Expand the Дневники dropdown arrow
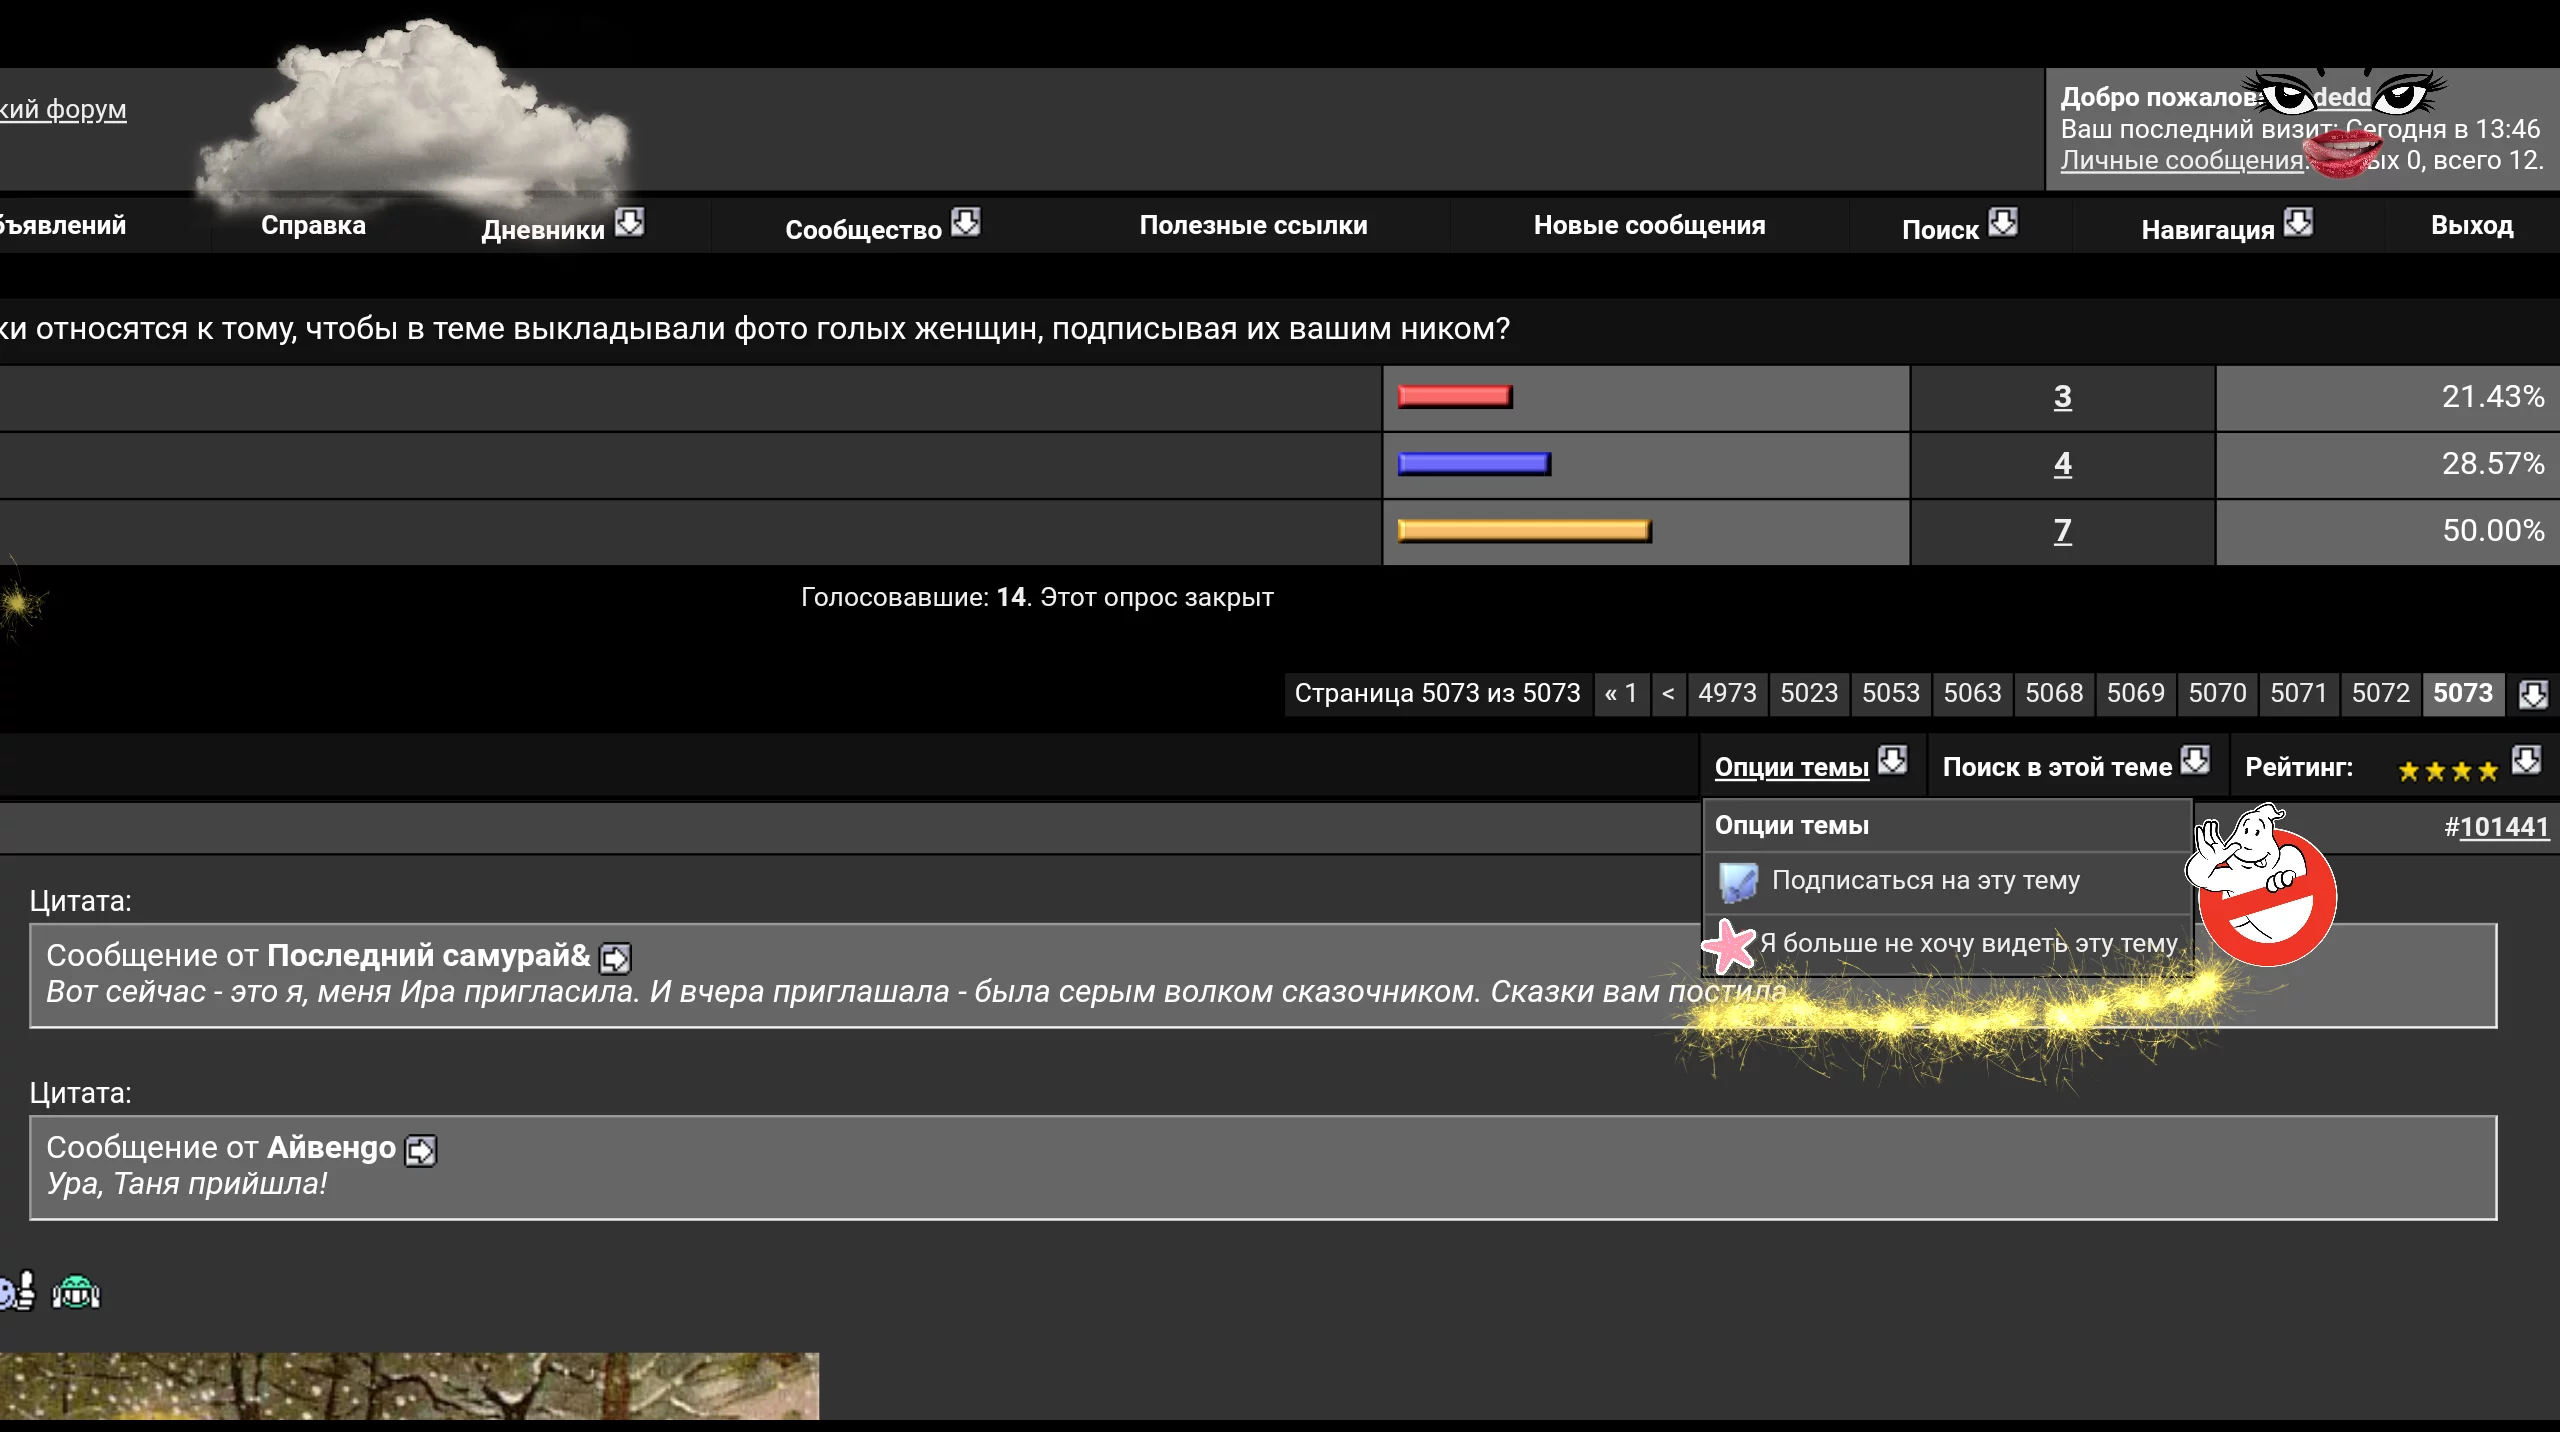 [x=629, y=222]
